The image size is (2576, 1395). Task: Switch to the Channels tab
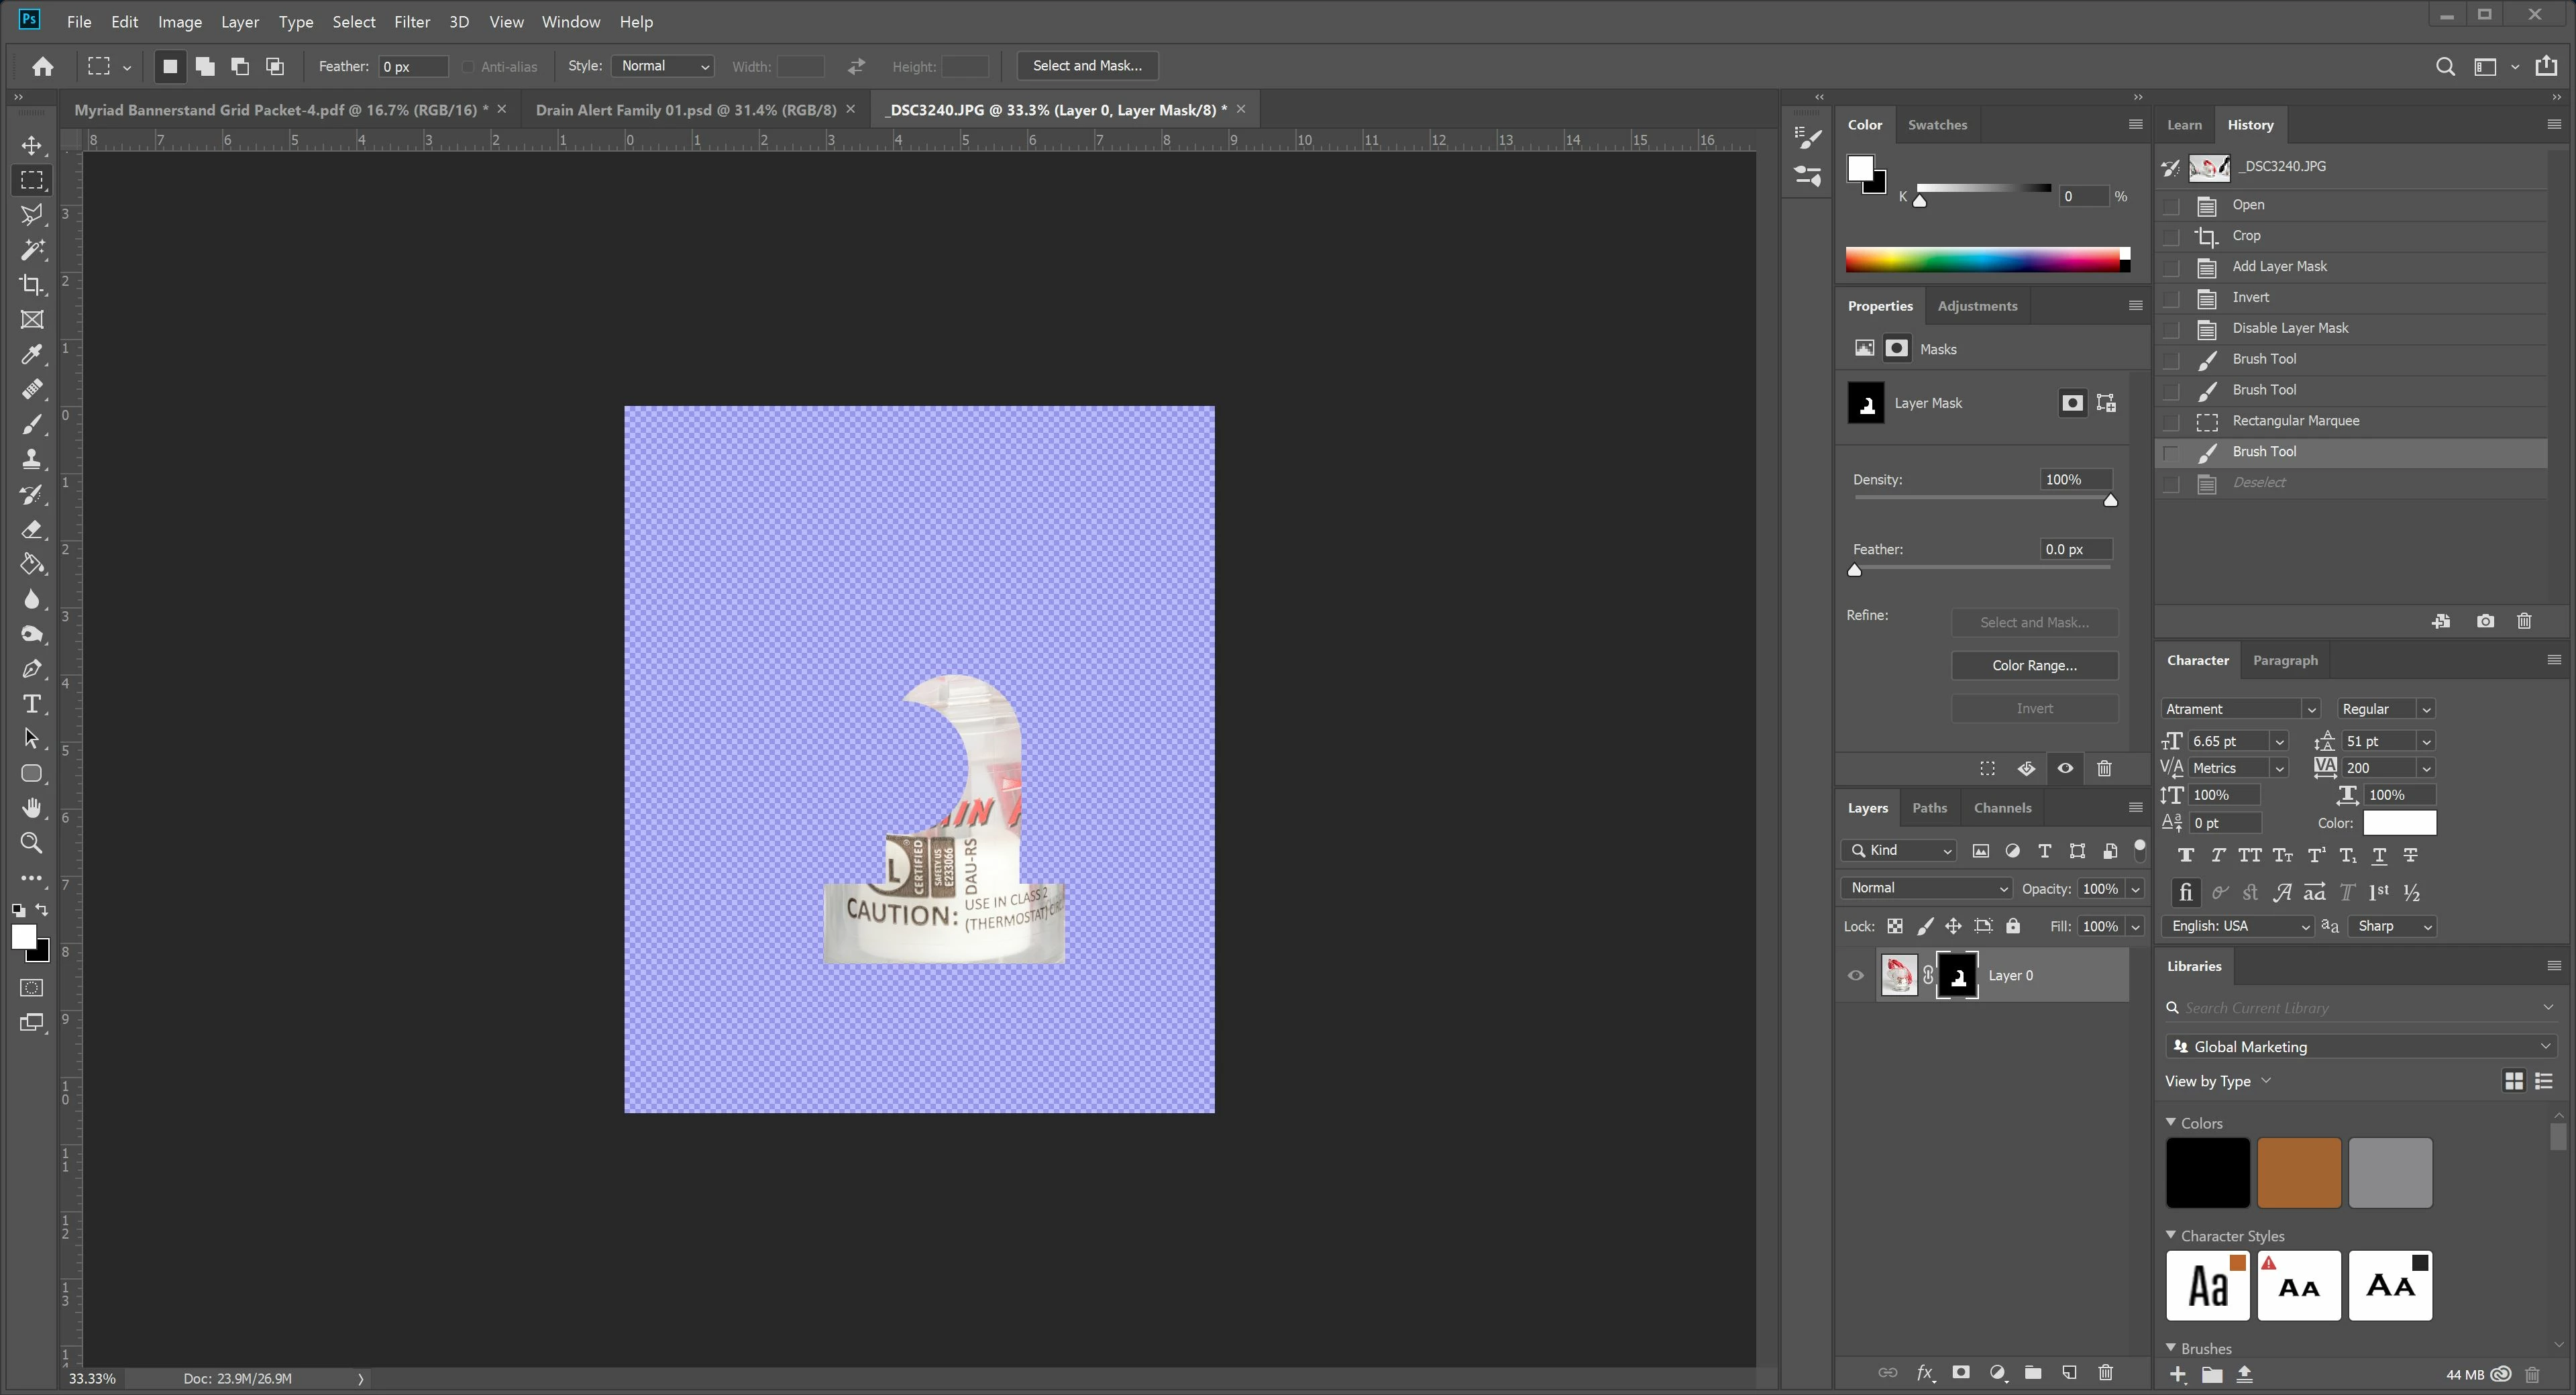click(x=2002, y=808)
